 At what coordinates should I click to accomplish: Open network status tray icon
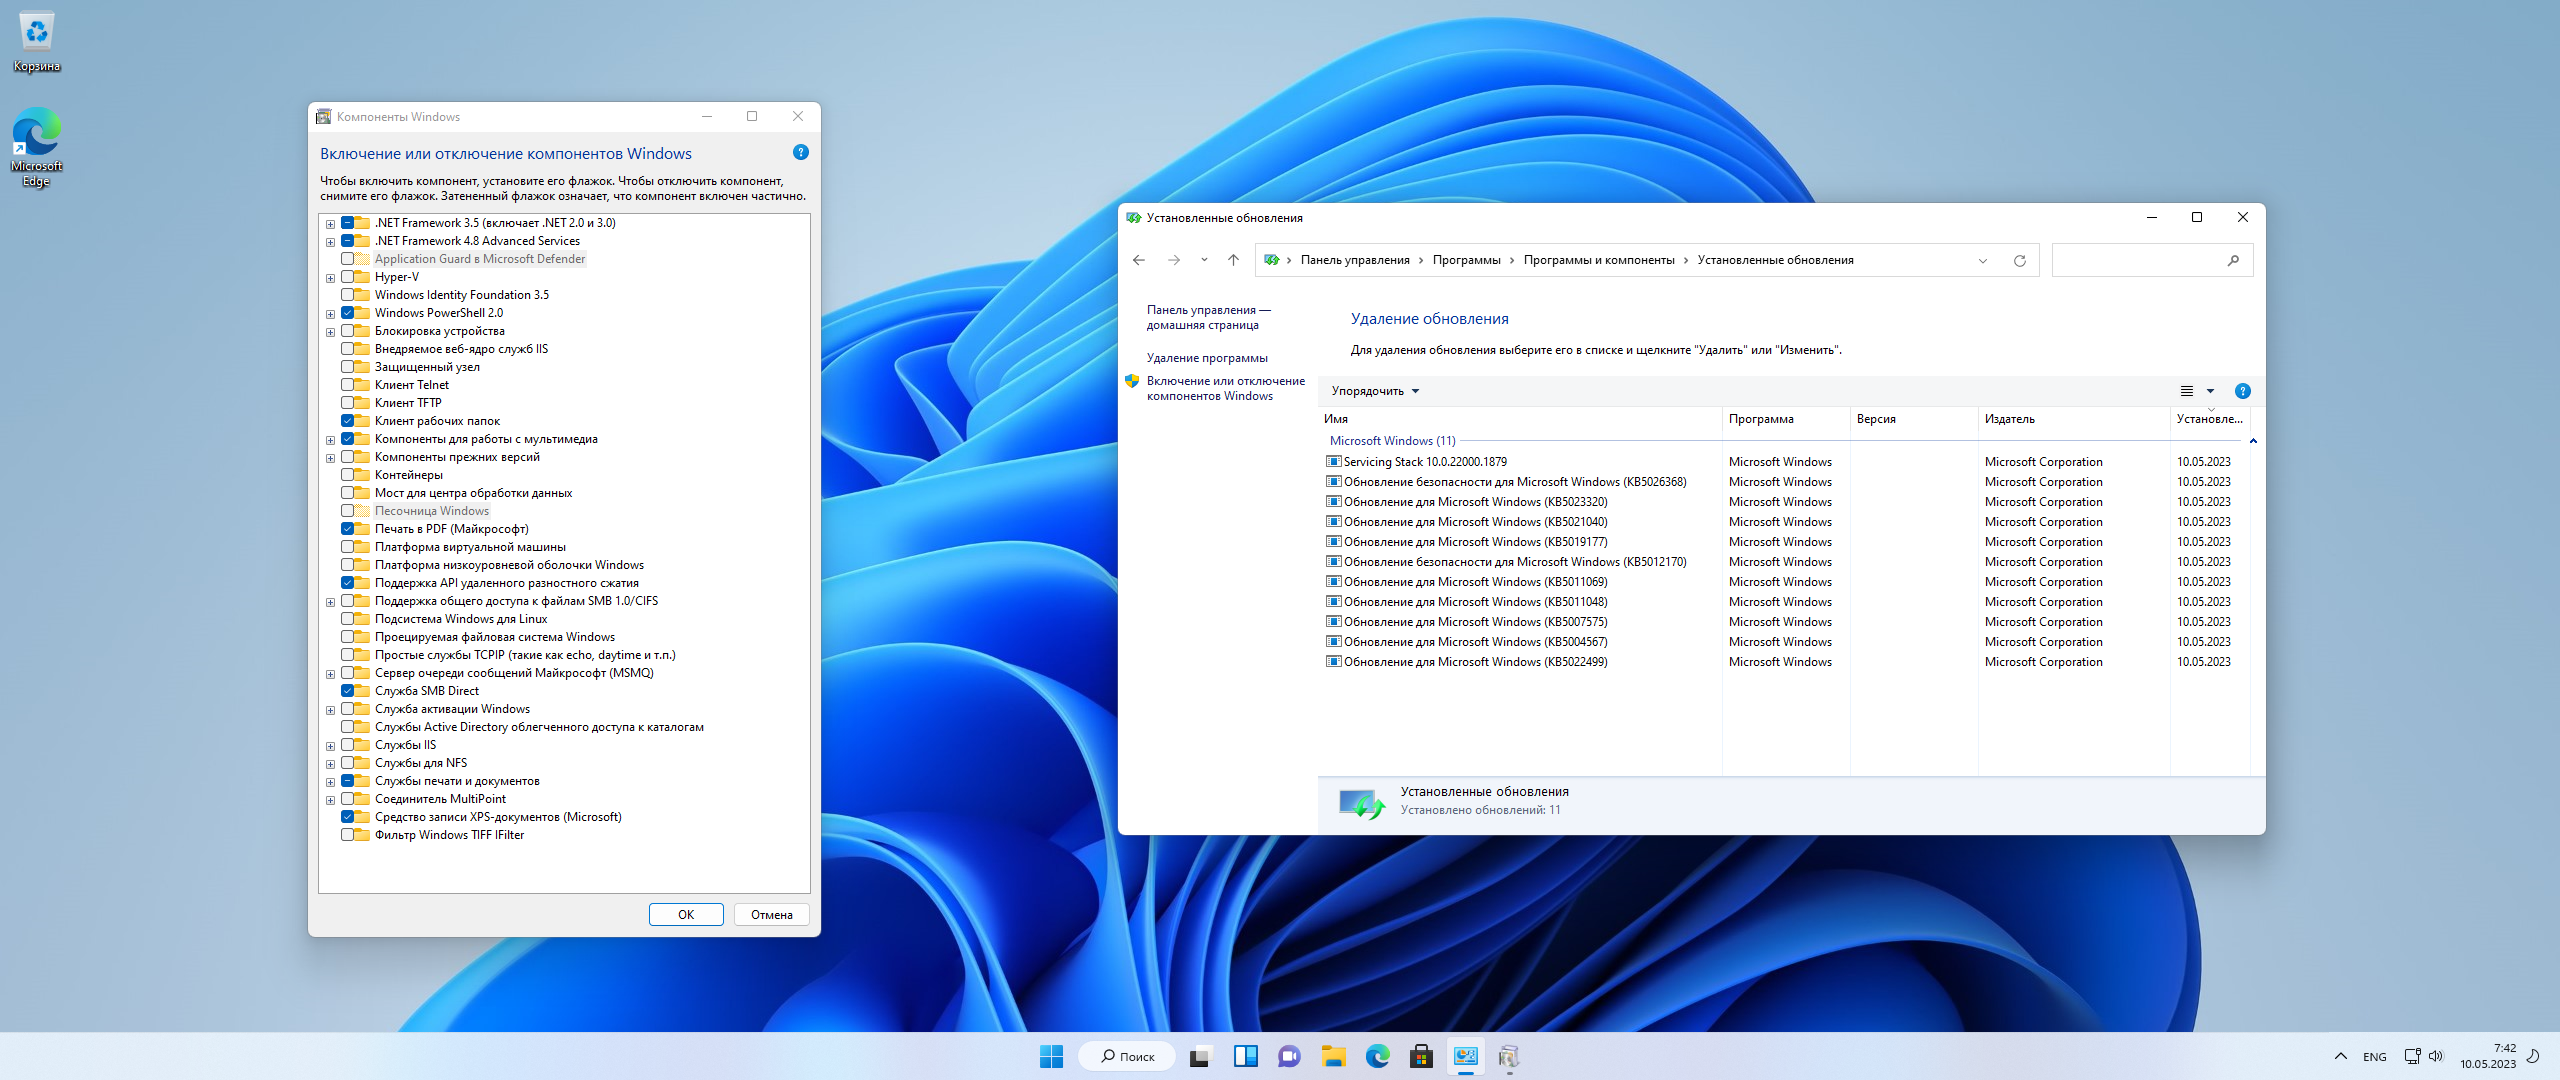pos(2412,1056)
